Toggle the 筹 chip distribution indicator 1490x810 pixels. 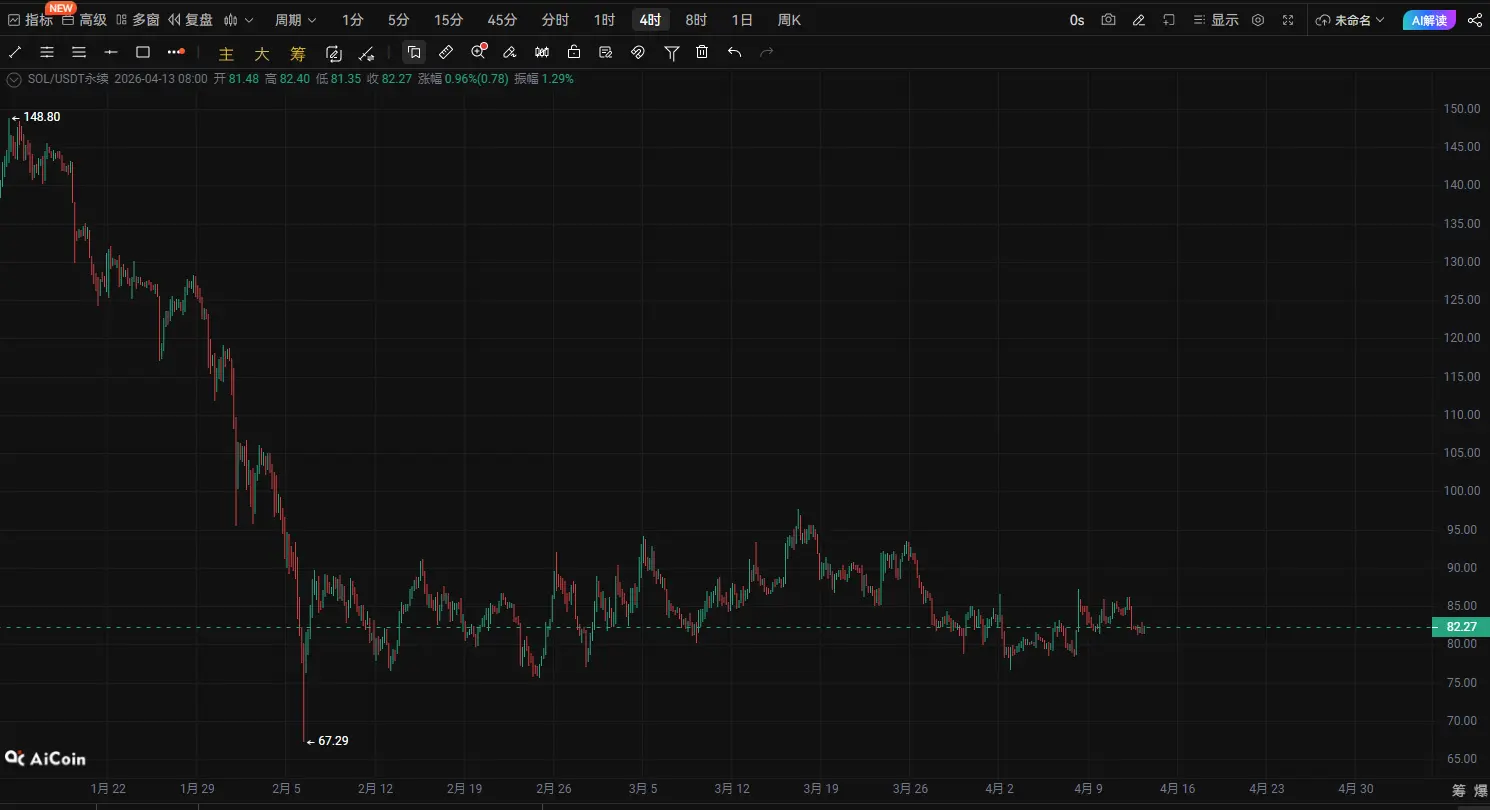(297, 53)
